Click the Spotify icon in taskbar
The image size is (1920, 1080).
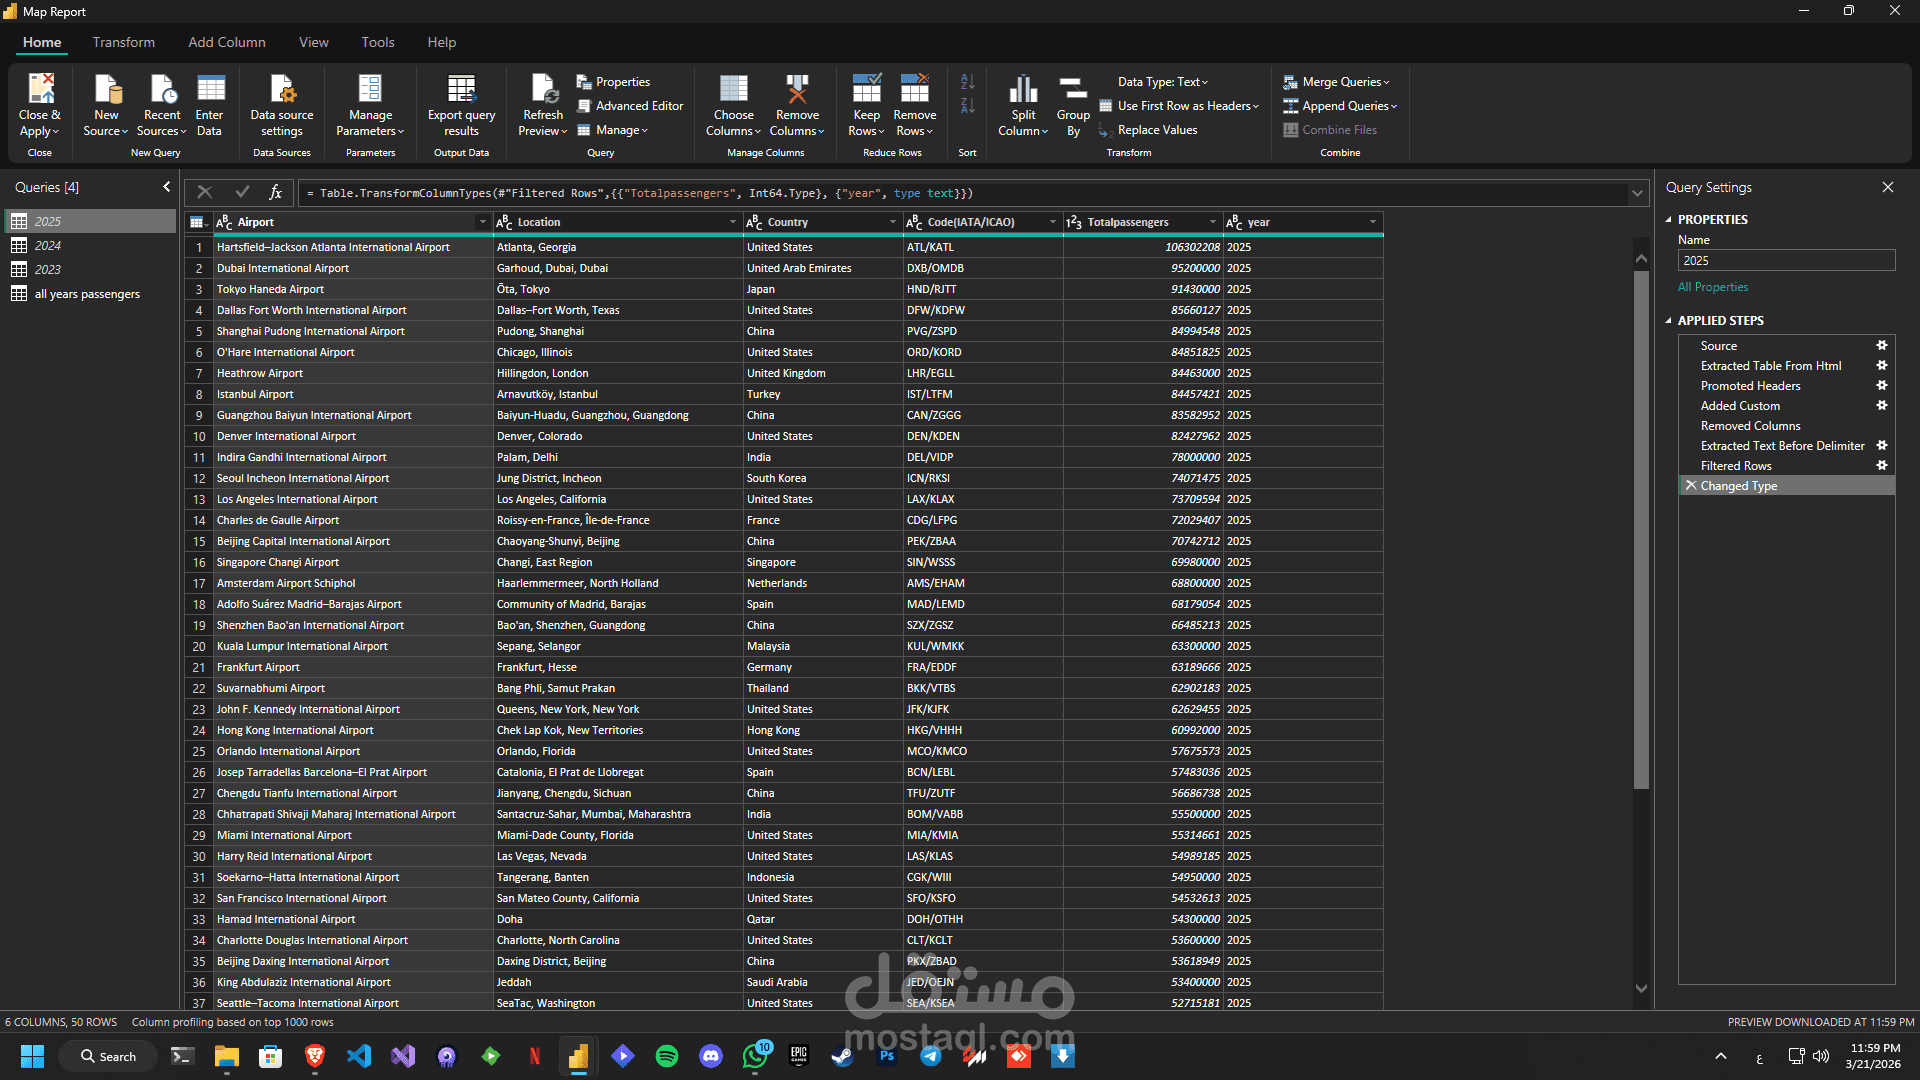pos(667,1056)
